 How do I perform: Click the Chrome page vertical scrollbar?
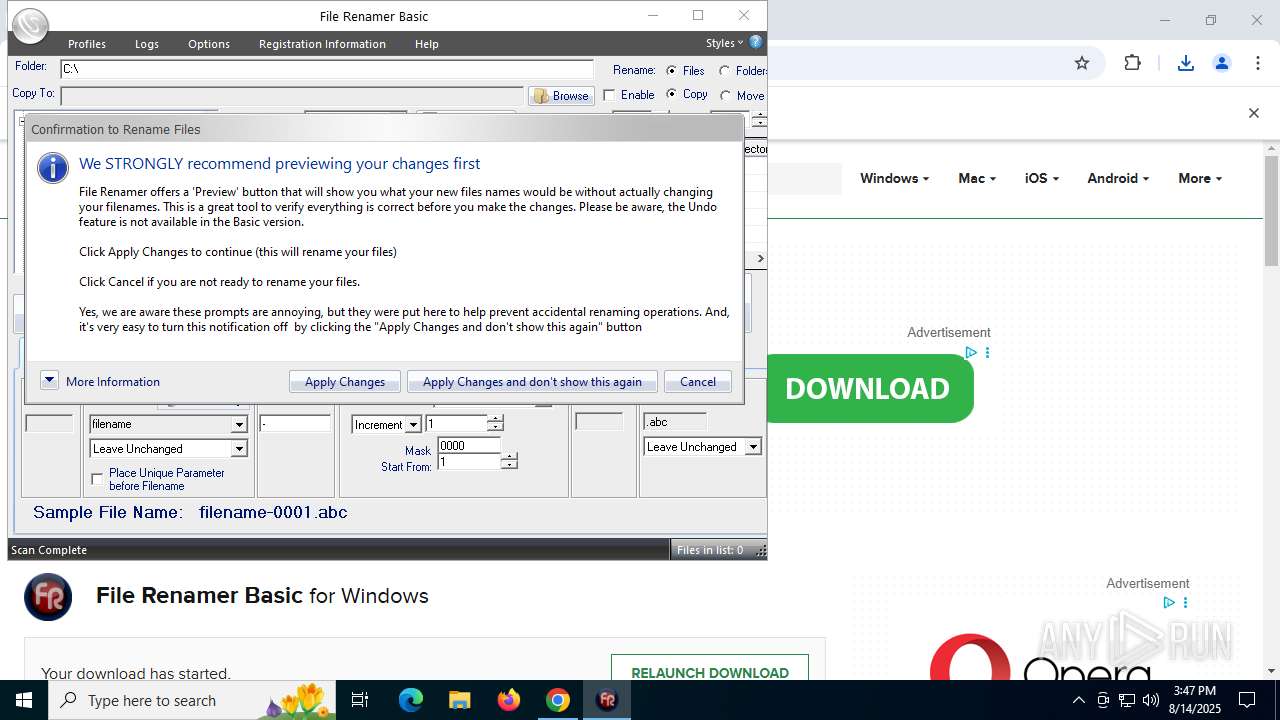(x=1271, y=210)
